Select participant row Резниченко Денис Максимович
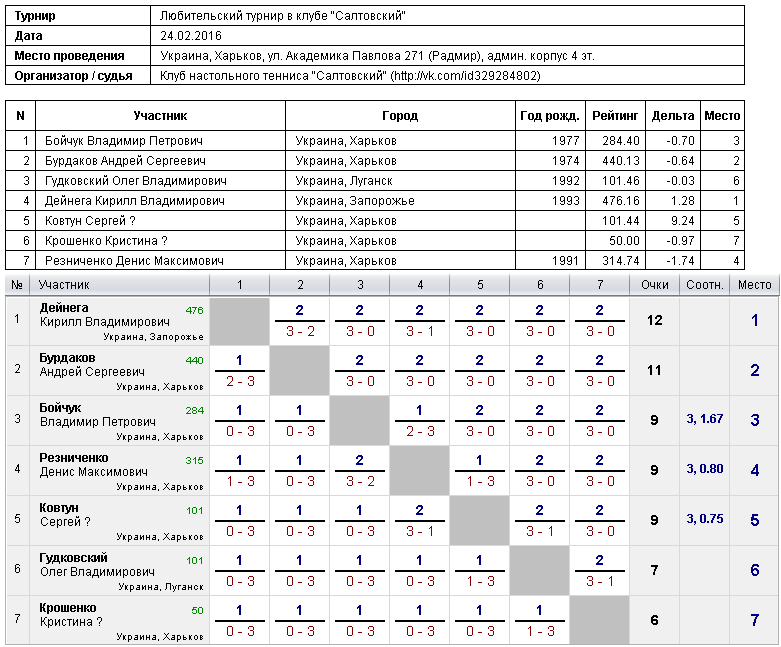The image size is (781, 647). point(375,260)
